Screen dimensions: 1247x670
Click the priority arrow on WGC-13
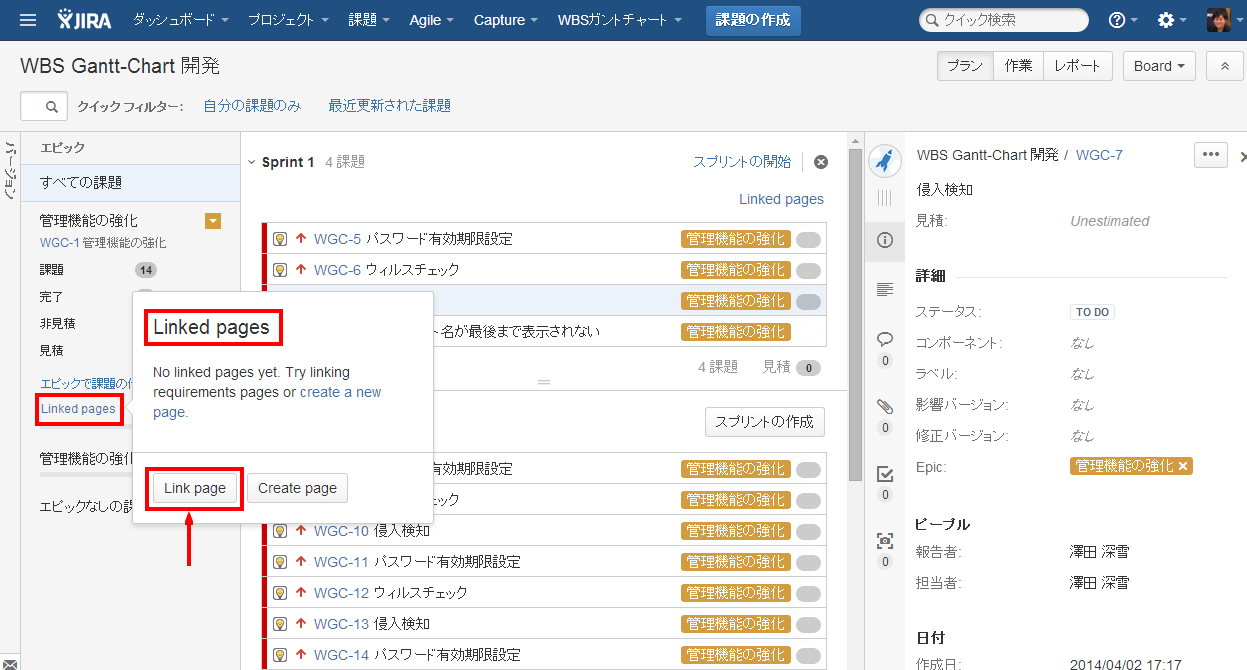[x=300, y=624]
